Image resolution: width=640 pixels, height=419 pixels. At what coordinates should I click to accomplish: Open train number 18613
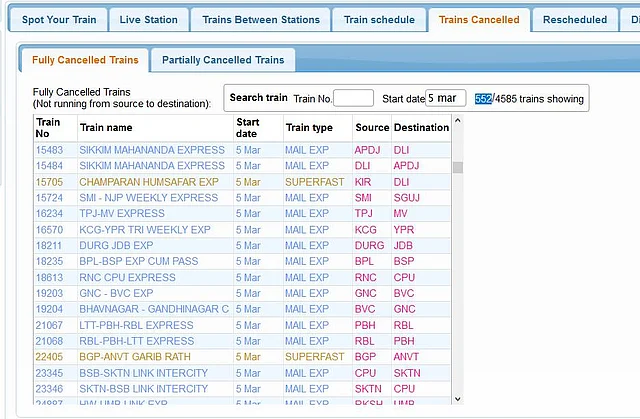(x=49, y=277)
